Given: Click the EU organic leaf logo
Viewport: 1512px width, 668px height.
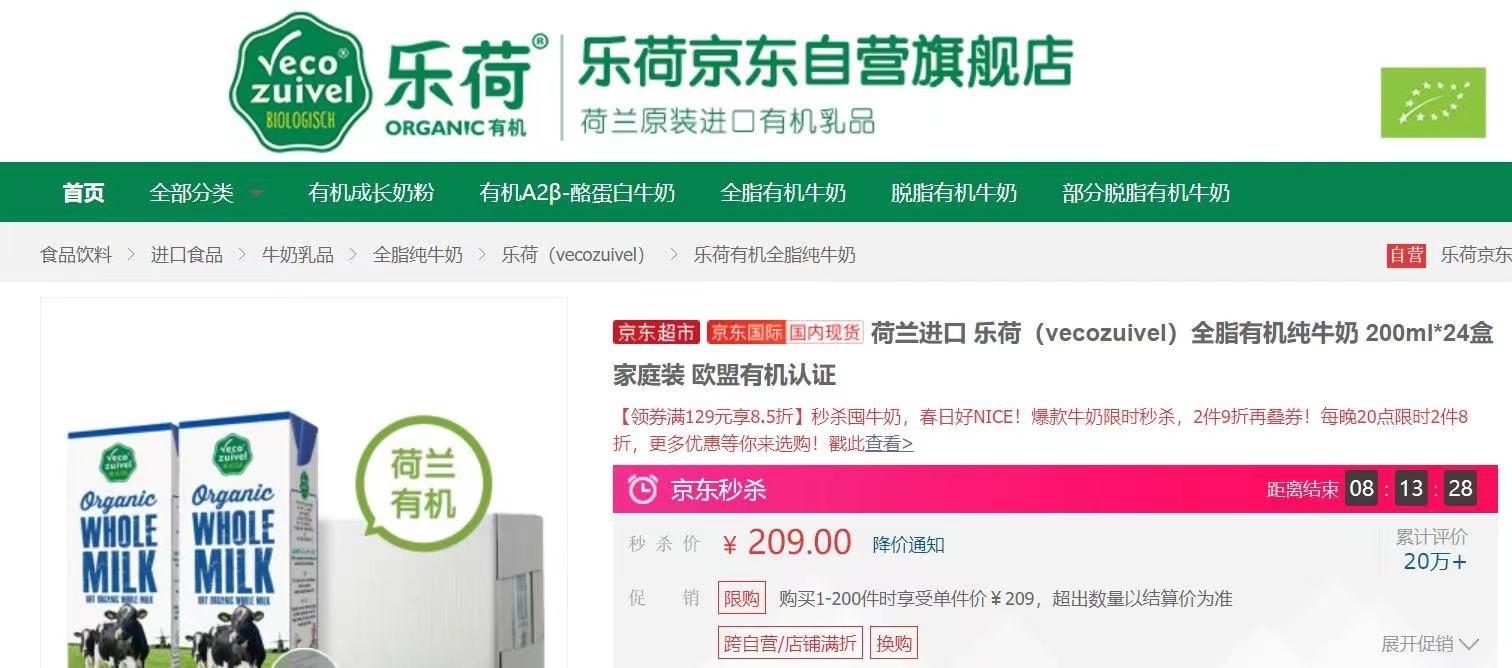Looking at the screenshot, I should pyautogui.click(x=1434, y=103).
